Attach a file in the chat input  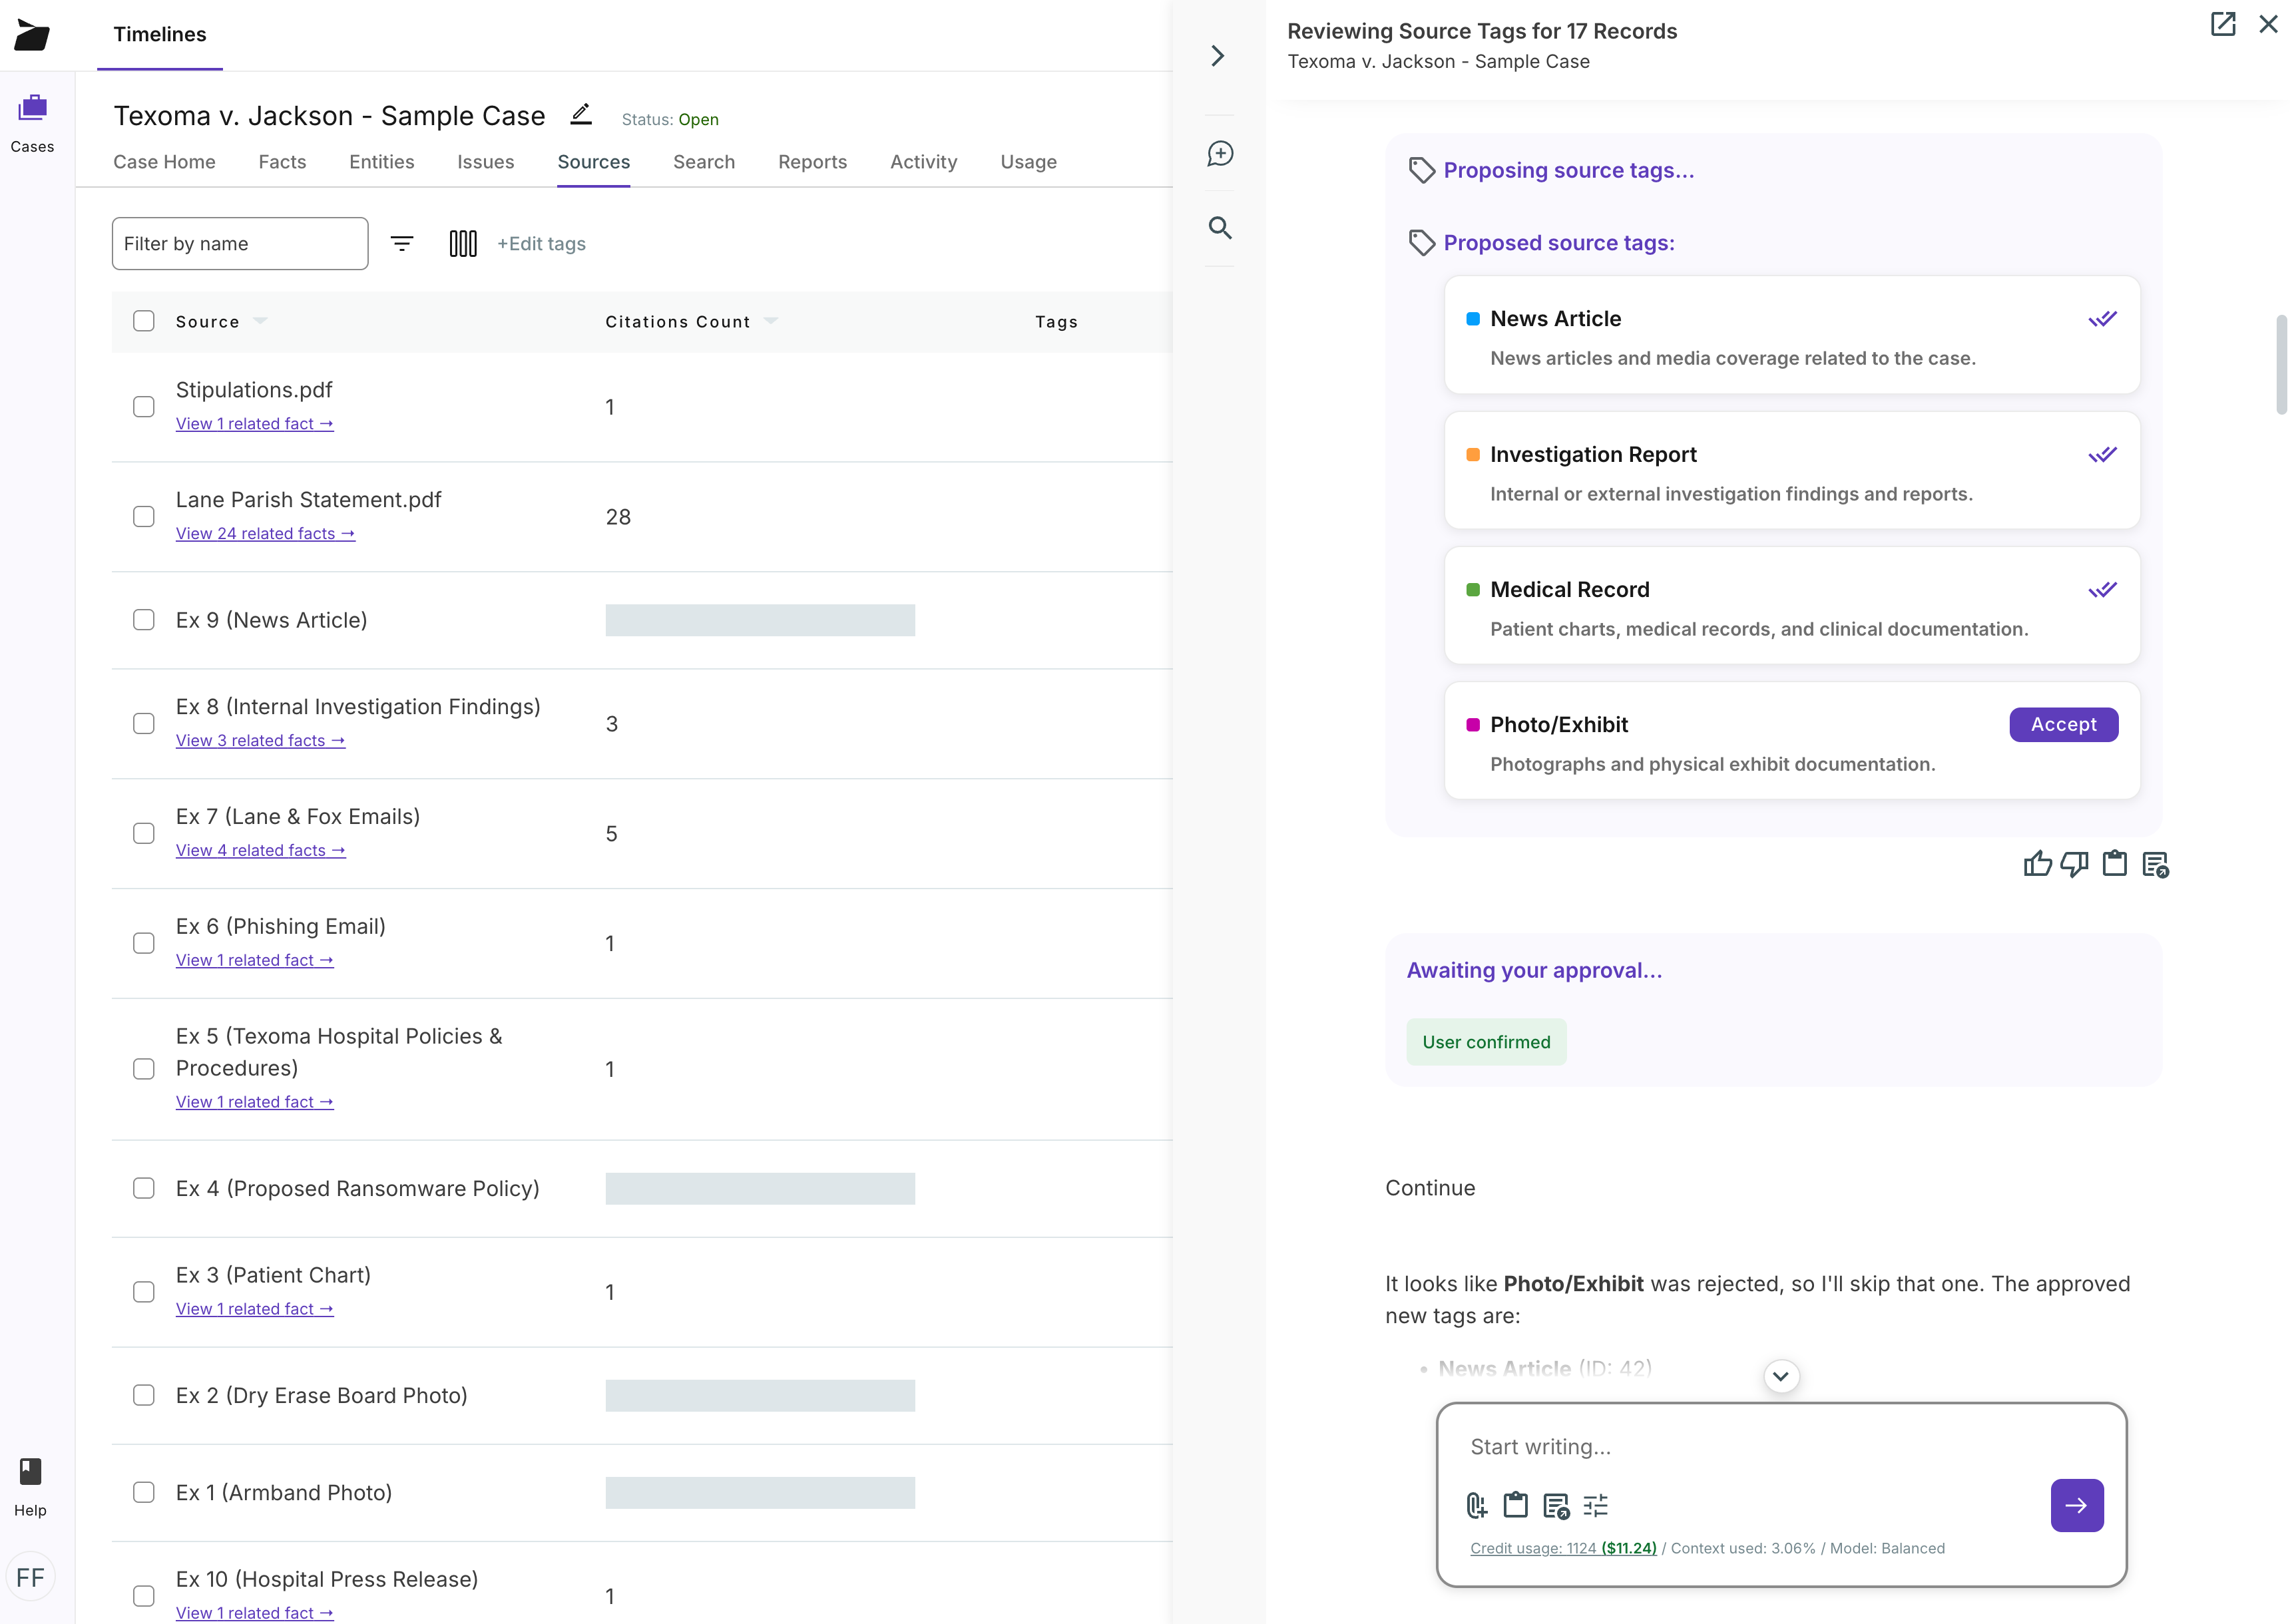1476,1506
